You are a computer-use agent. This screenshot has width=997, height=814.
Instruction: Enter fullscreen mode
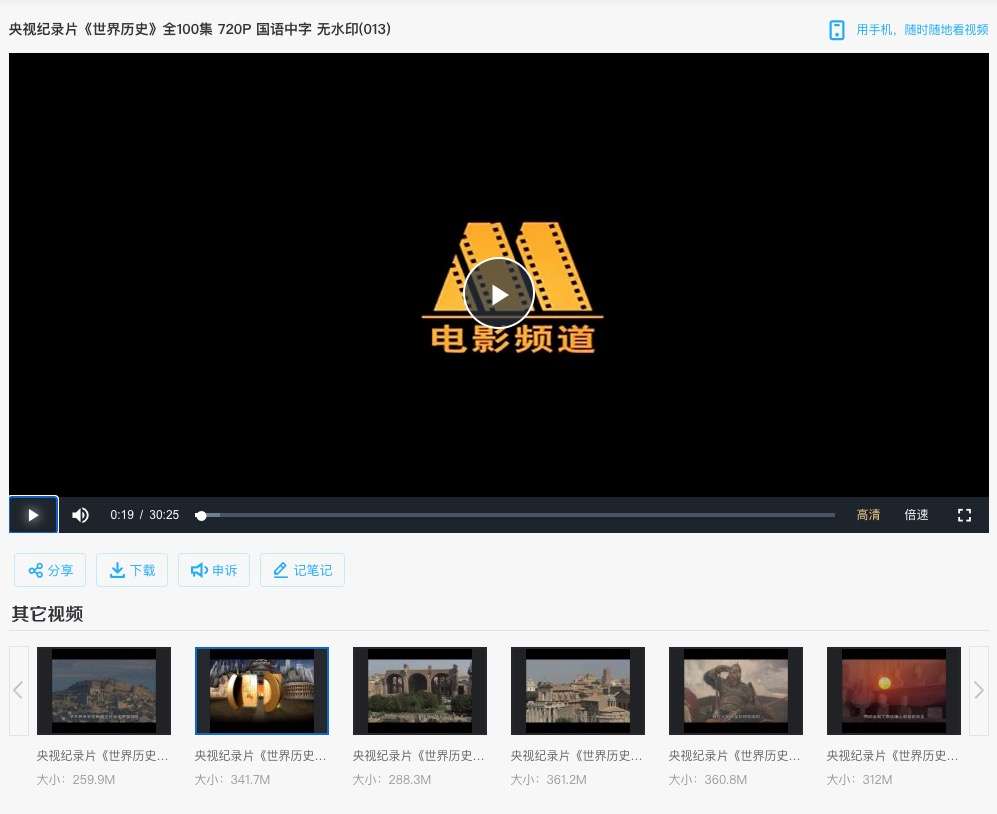click(964, 515)
